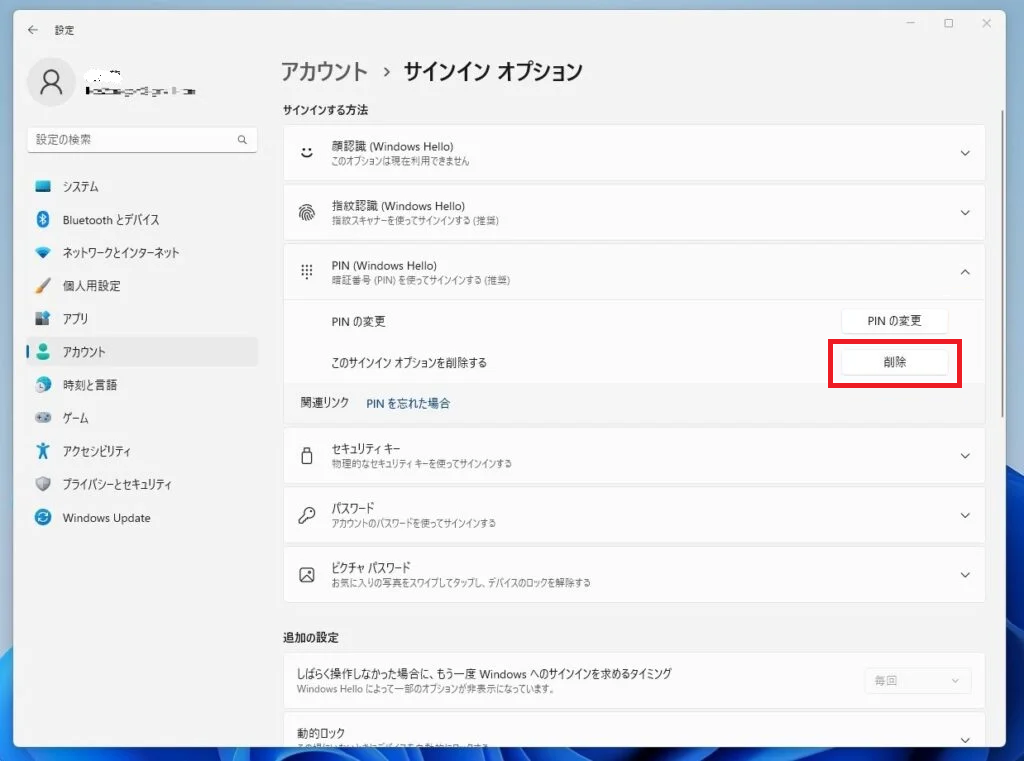Click the ゲーム controller icon
Image resolution: width=1024 pixels, height=761 pixels.
coord(43,417)
